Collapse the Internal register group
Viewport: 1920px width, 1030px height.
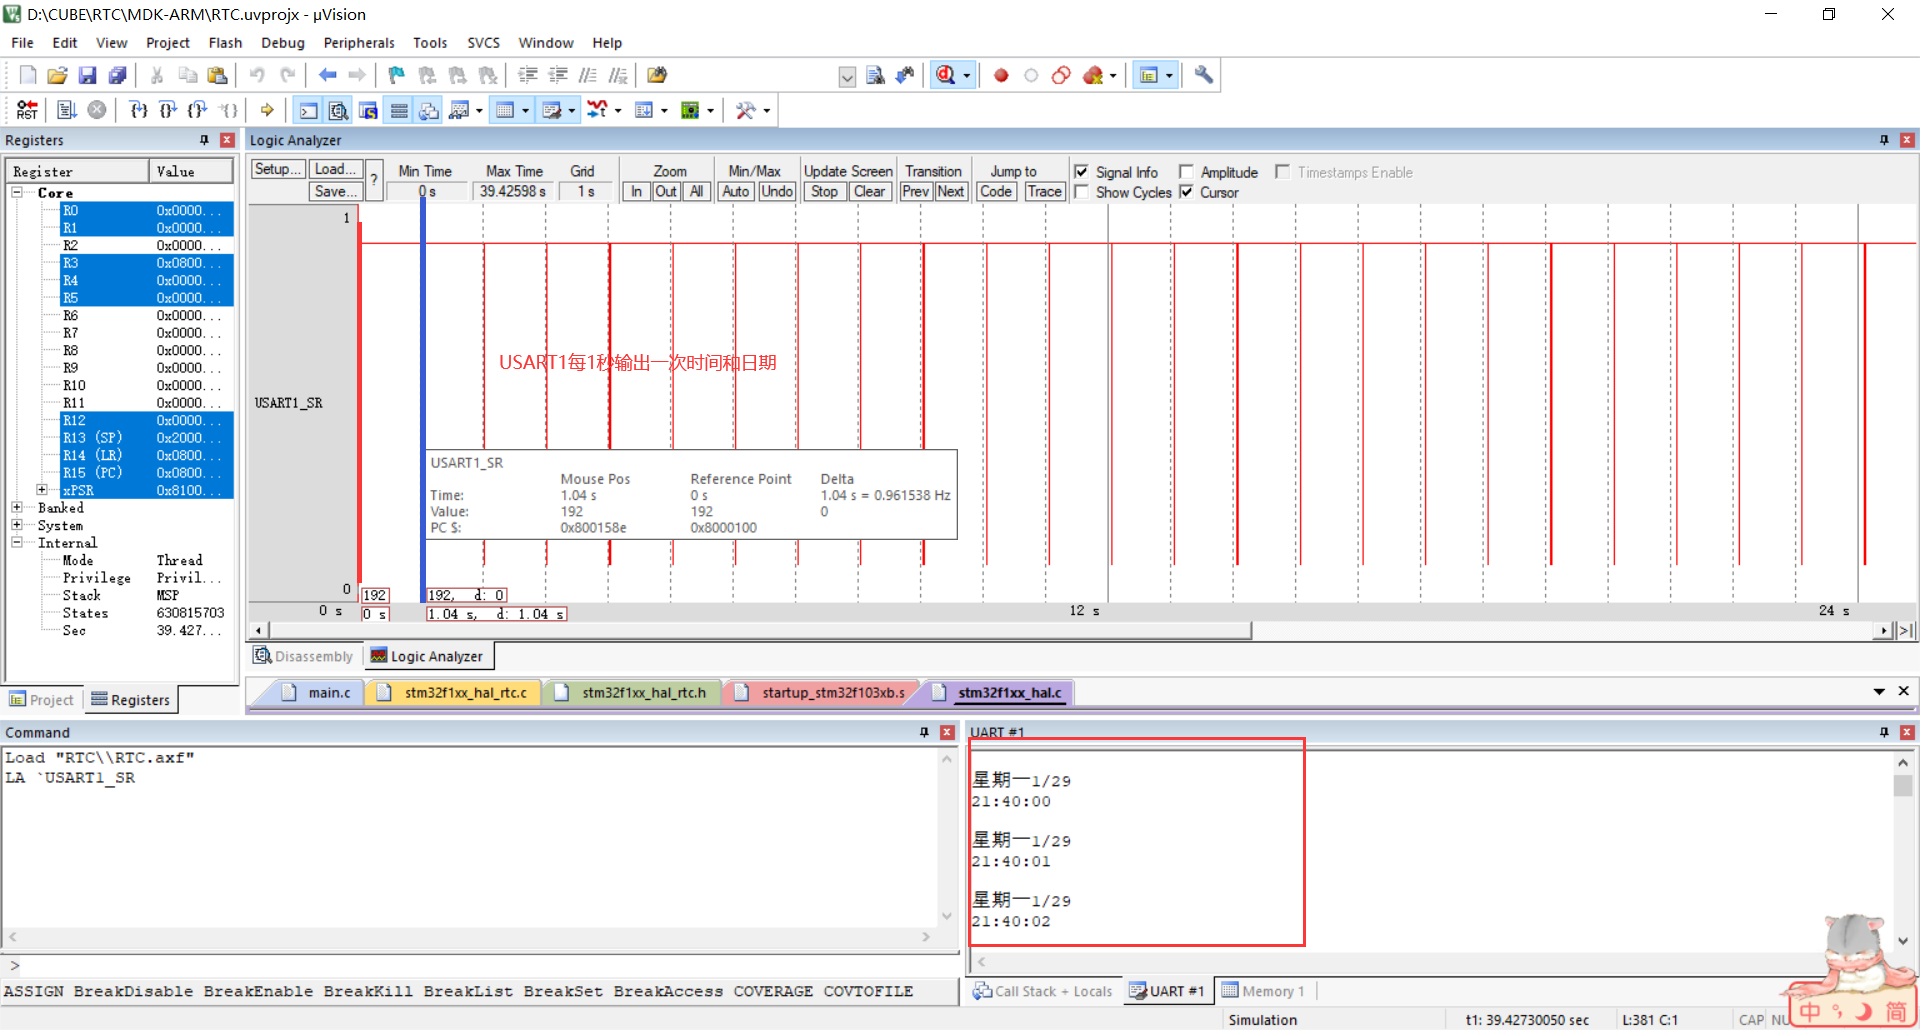coord(17,542)
